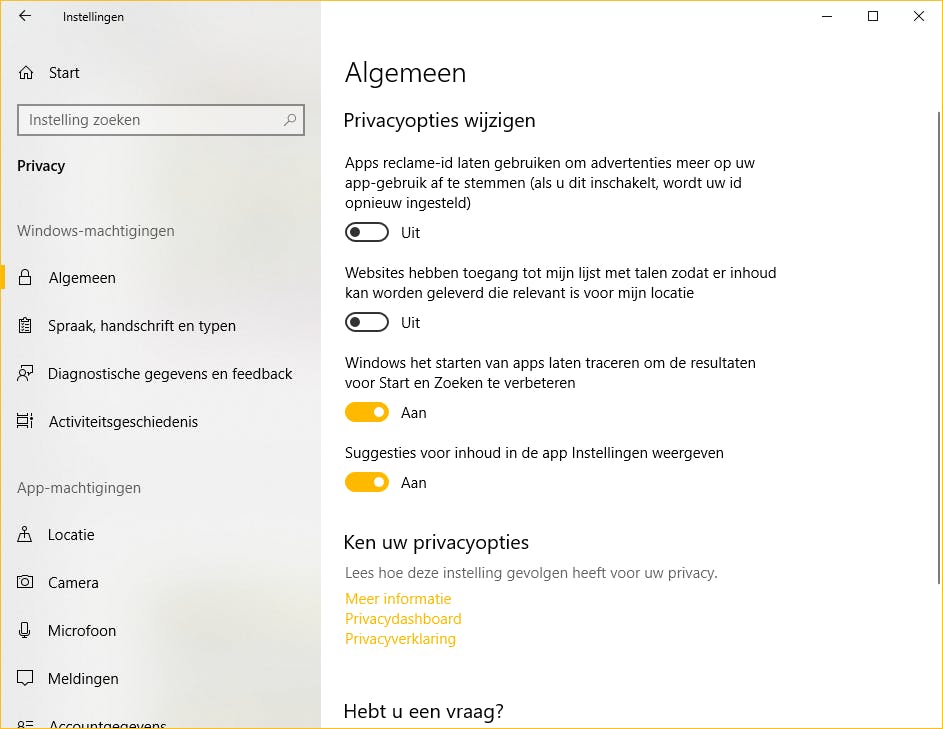This screenshot has height=729, width=943.
Task: Click the back arrow icon
Action: coord(25,16)
